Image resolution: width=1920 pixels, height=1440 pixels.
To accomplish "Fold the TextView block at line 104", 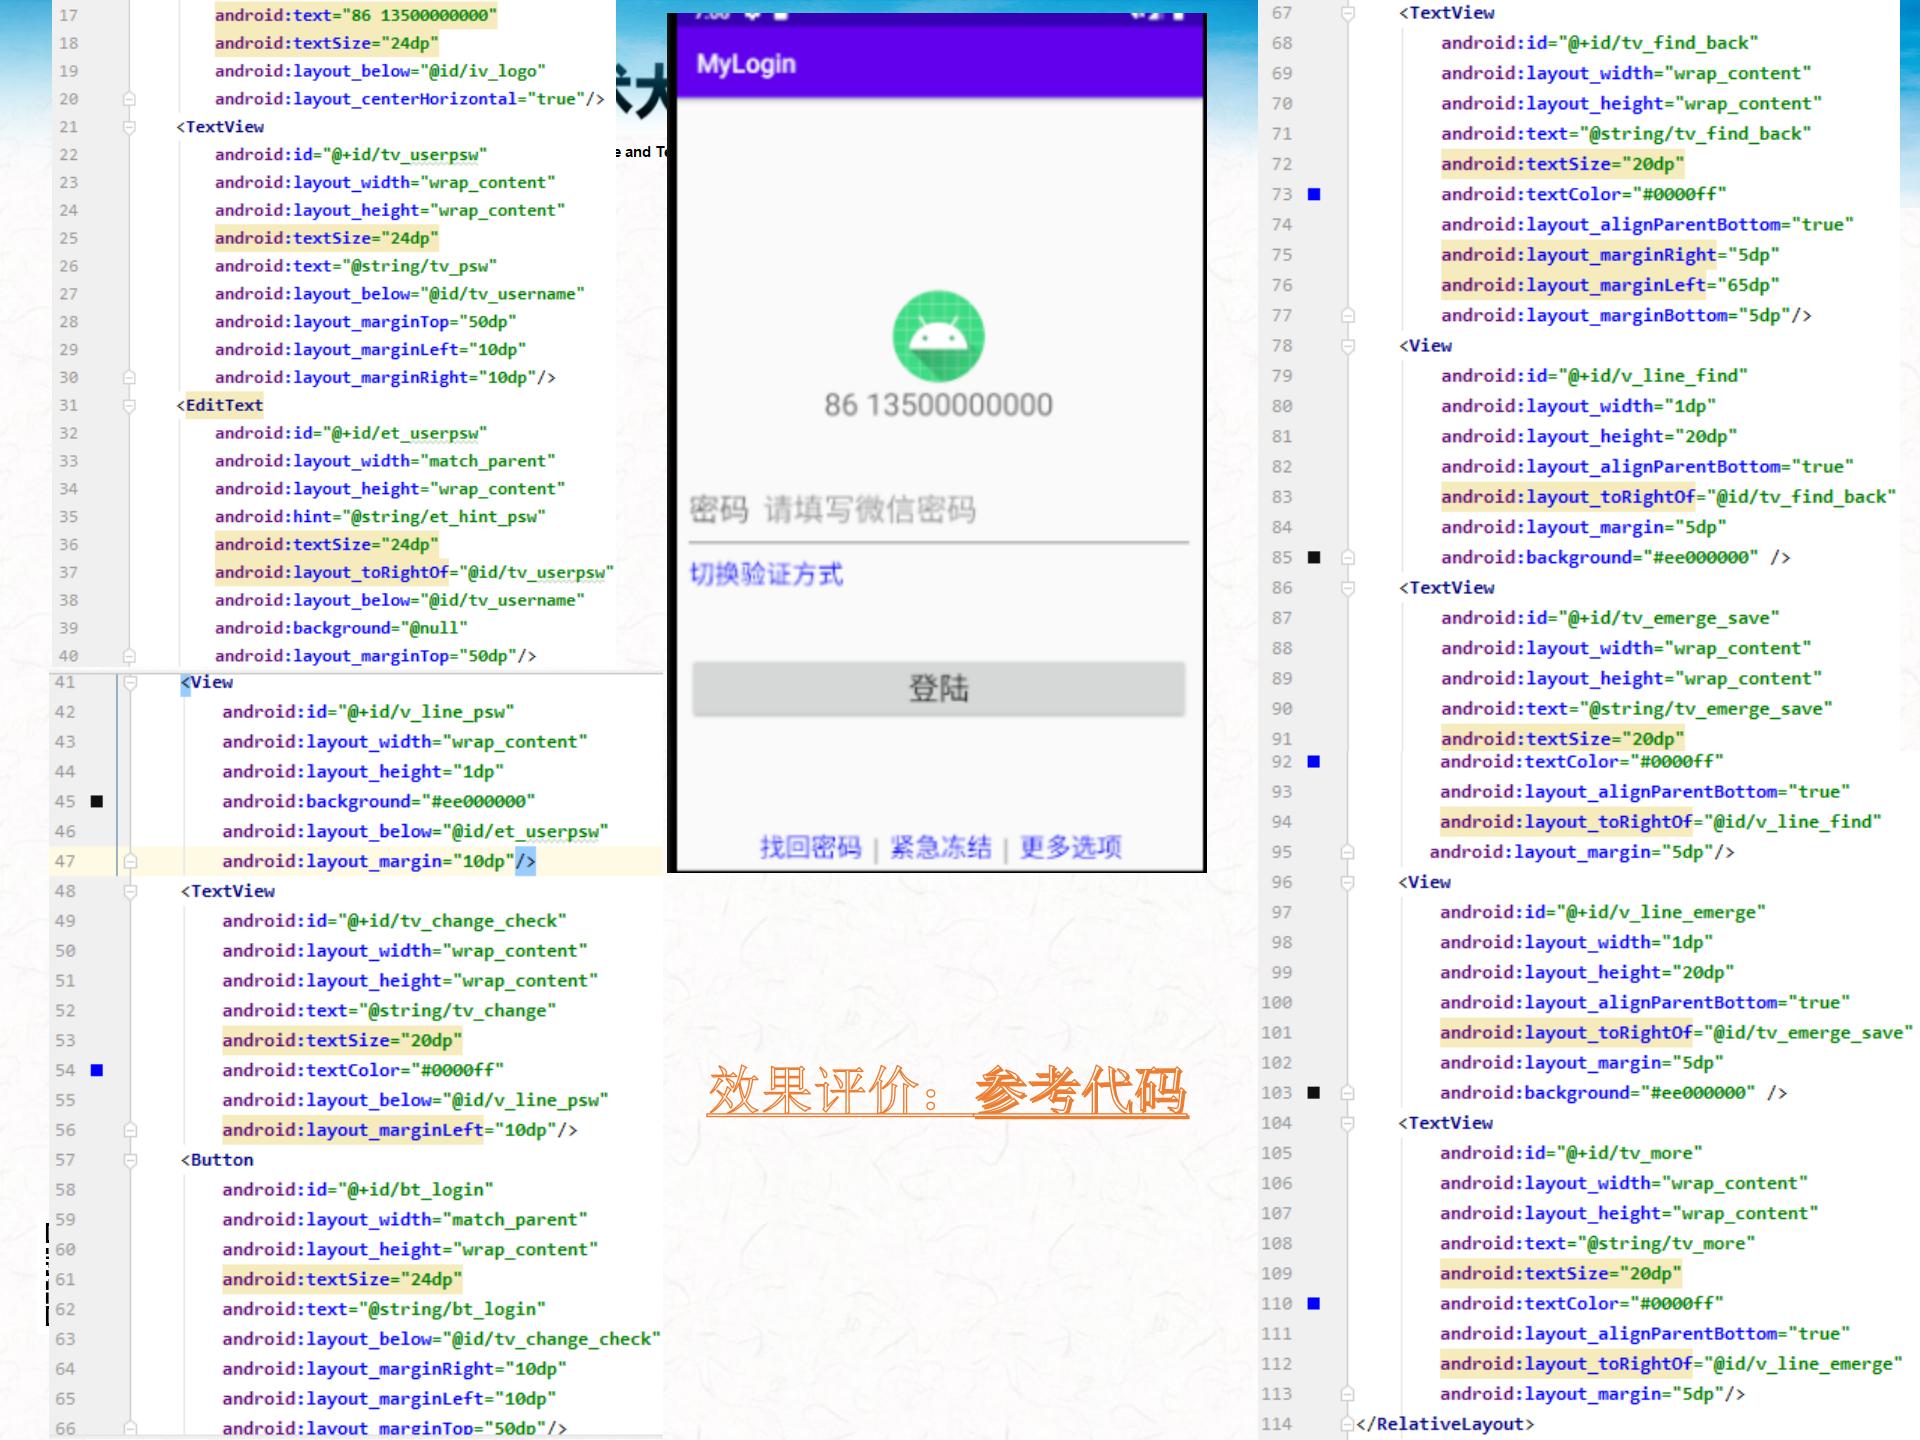I will [x=1347, y=1123].
